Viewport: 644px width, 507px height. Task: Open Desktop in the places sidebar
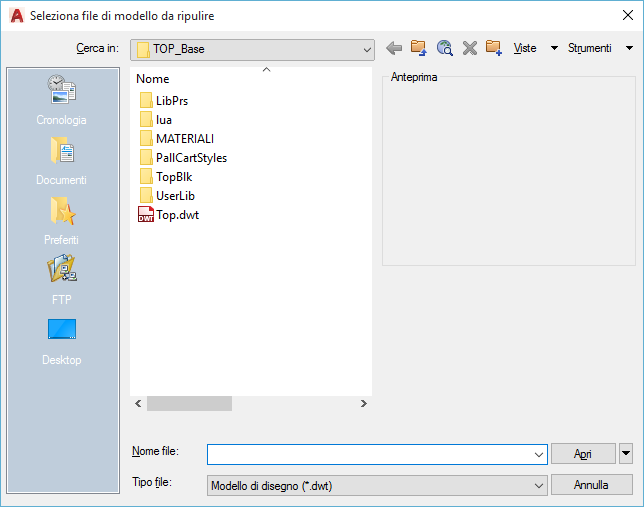pyautogui.click(x=62, y=341)
